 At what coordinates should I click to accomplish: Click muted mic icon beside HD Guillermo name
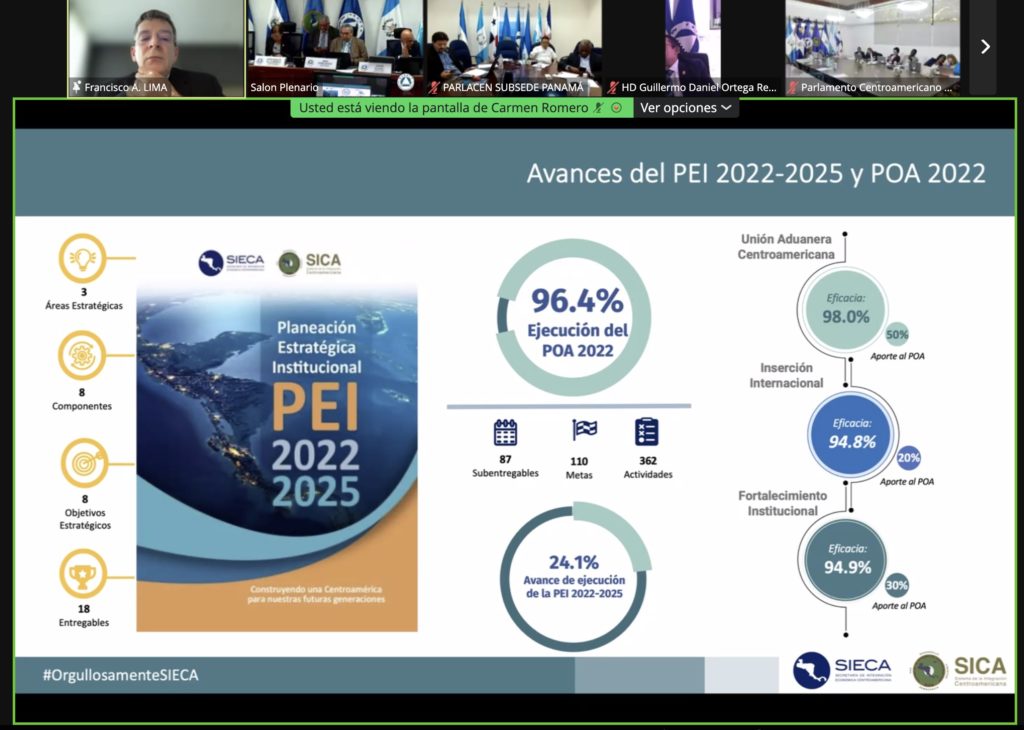[x=613, y=87]
